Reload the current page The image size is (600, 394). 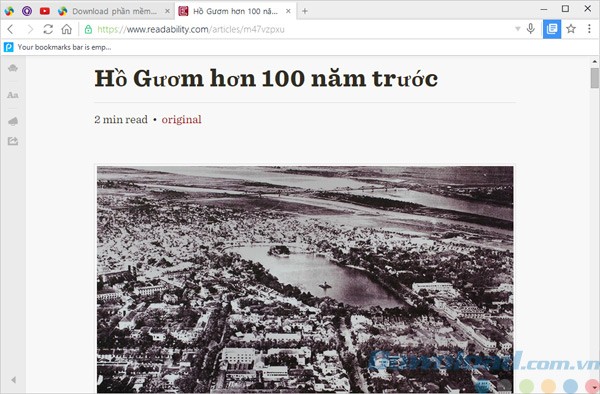pyautogui.click(x=48, y=29)
